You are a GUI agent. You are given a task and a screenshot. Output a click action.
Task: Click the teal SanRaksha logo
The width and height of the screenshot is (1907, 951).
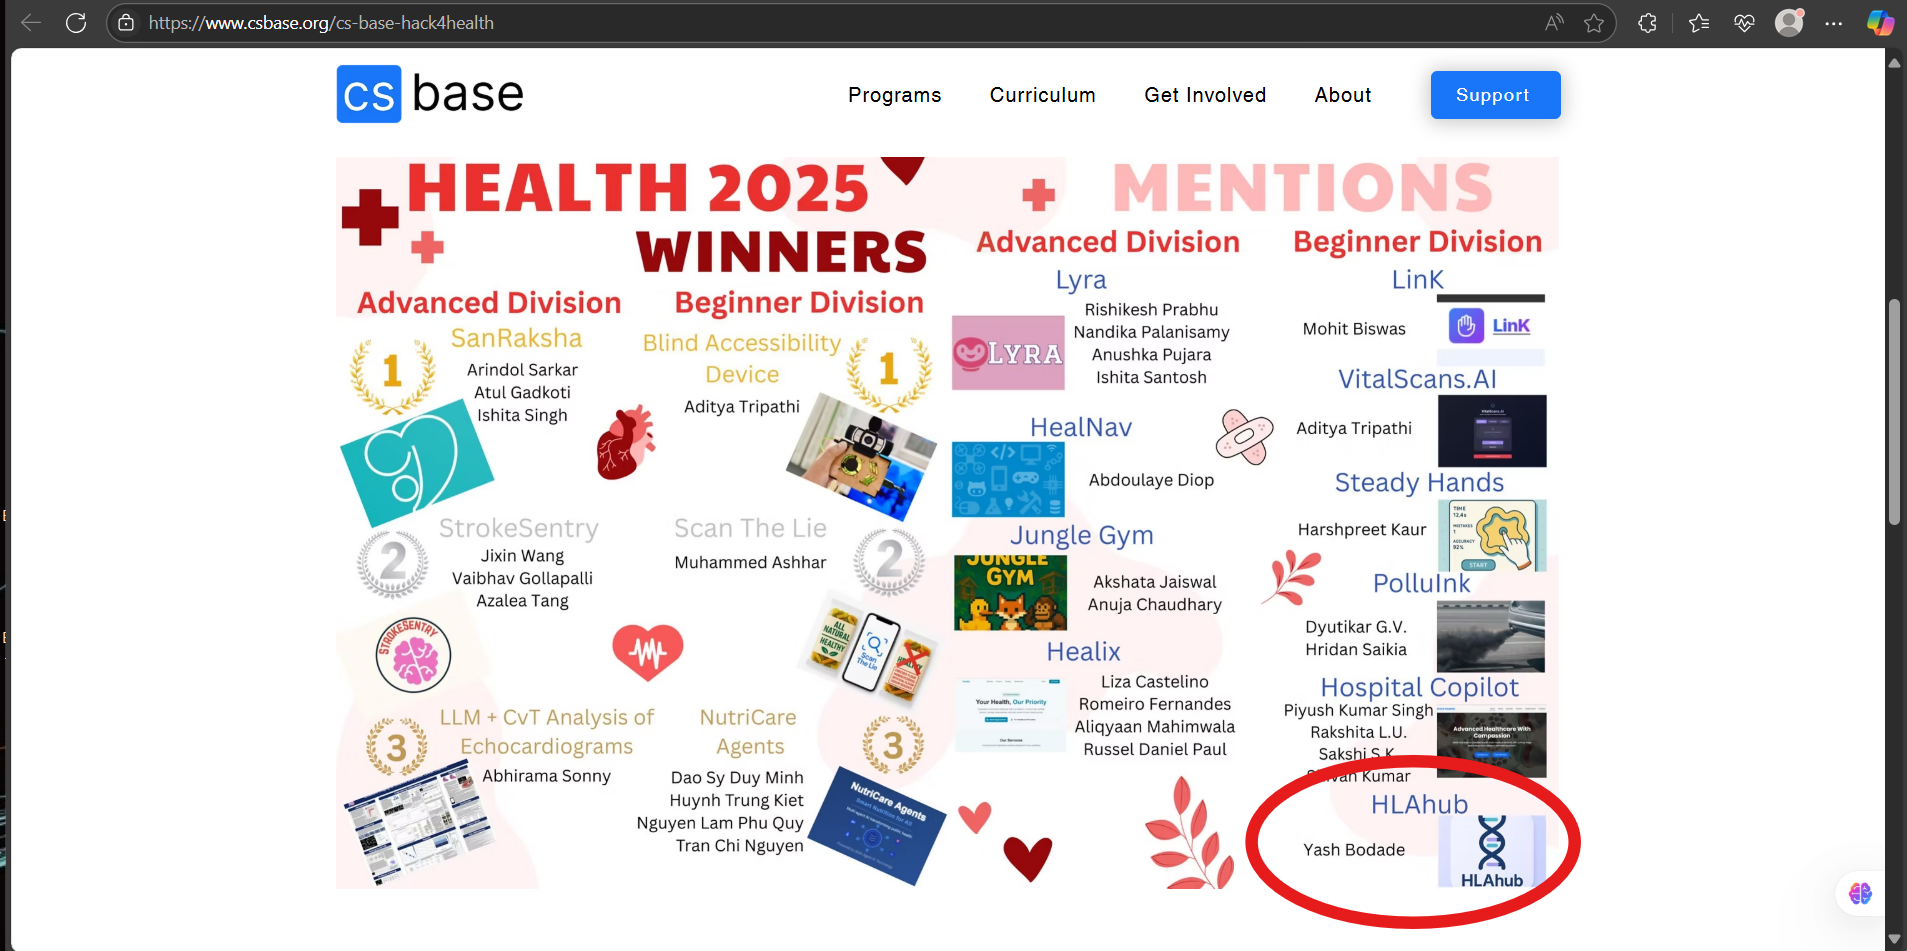click(417, 463)
